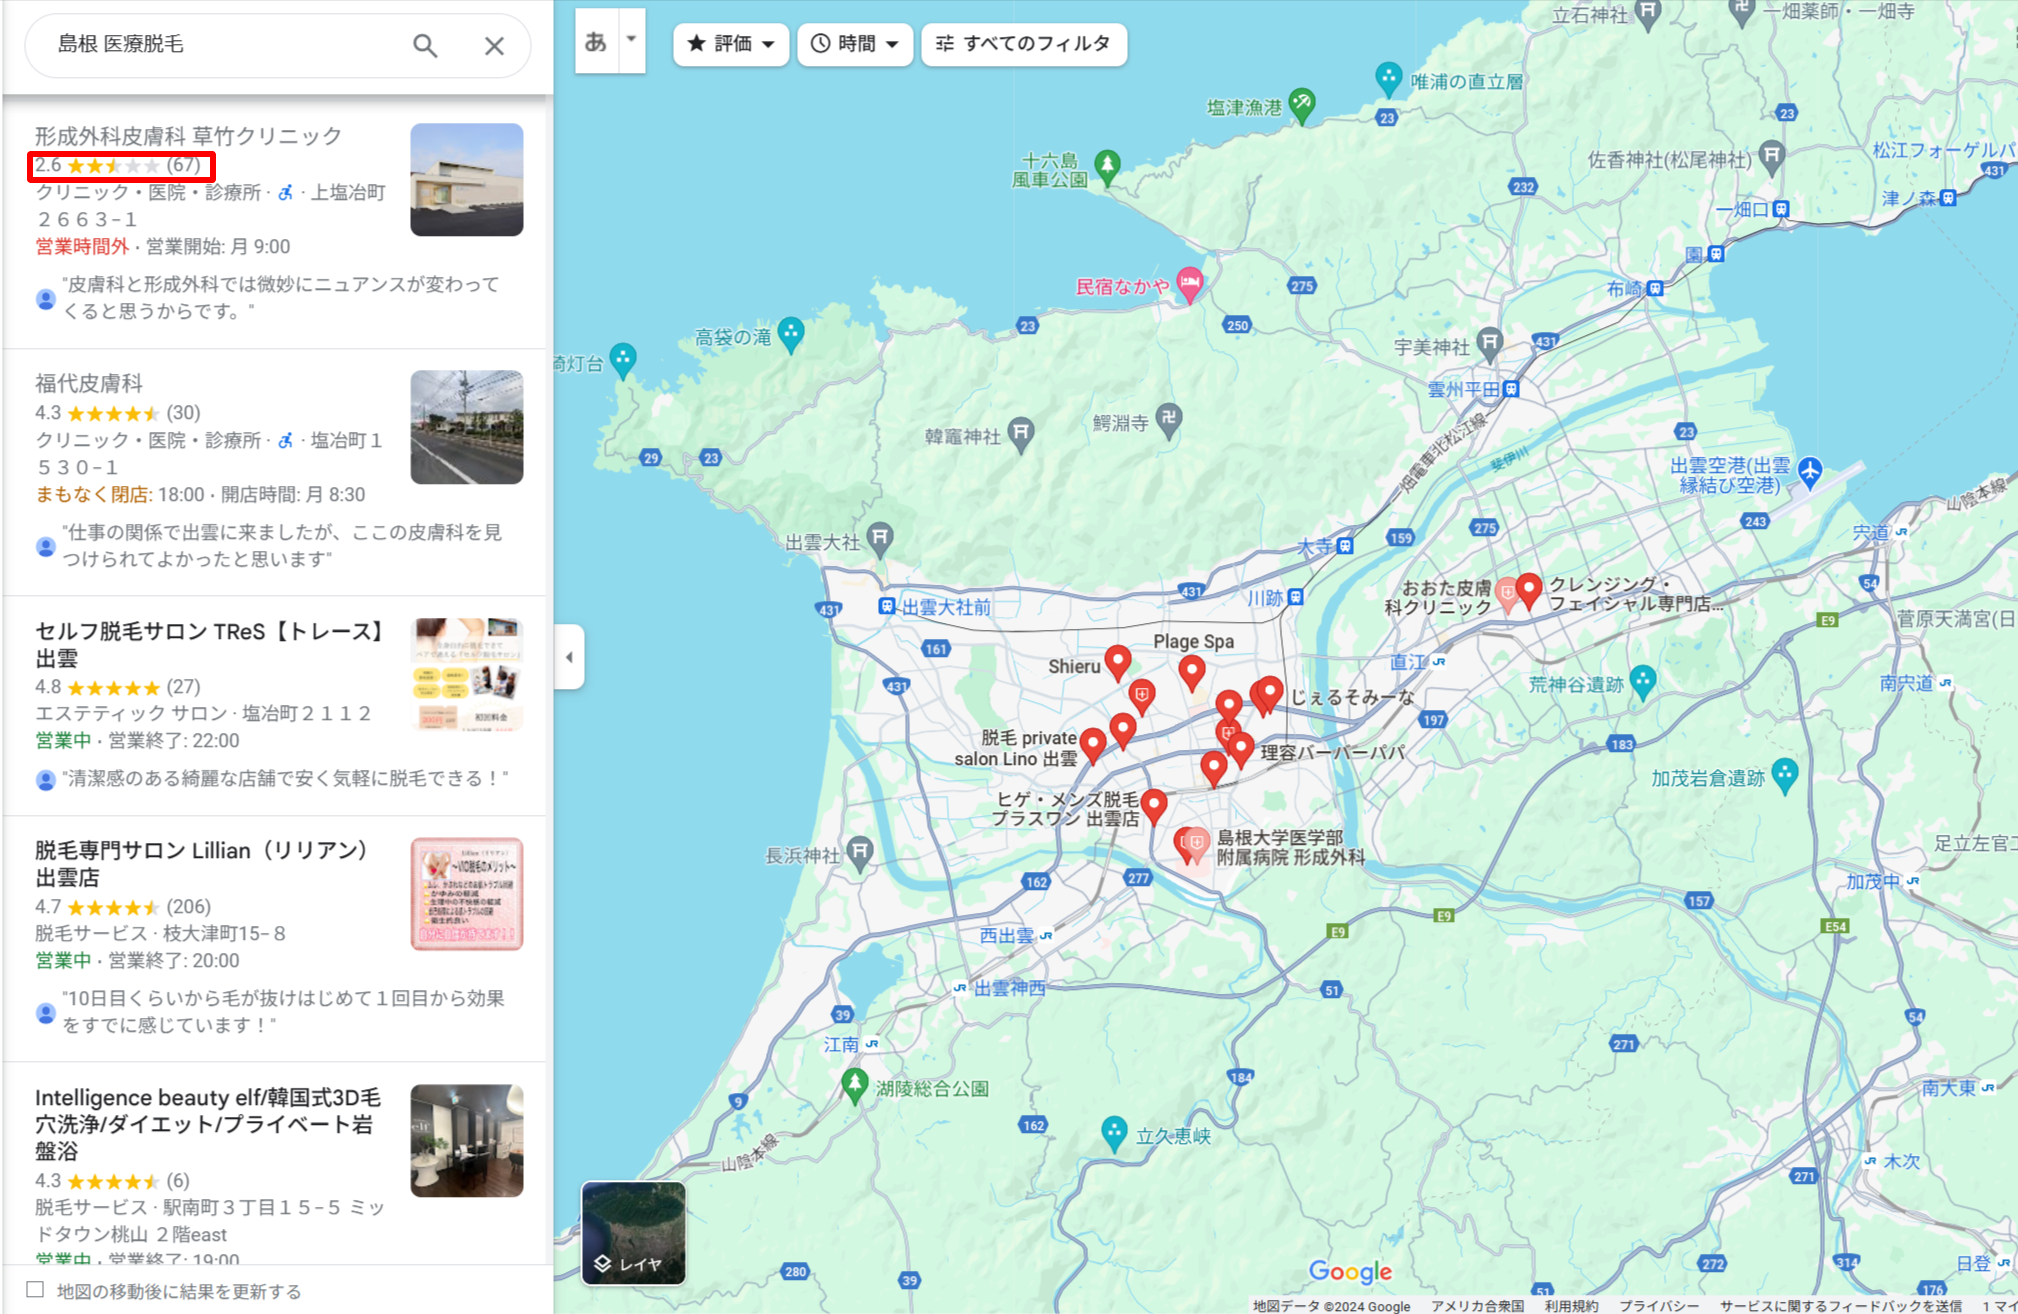
Task: Clear the search with the X icon
Action: (494, 45)
